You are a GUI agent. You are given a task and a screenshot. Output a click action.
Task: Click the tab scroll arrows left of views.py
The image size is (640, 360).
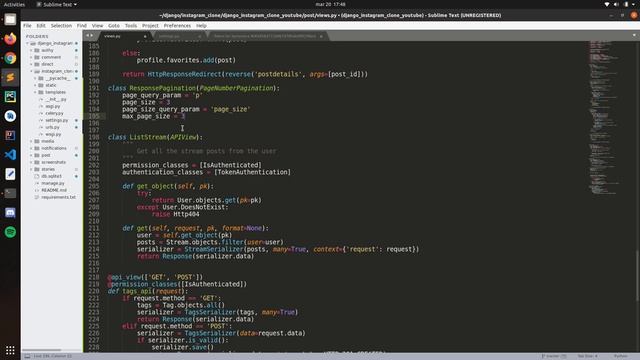(89, 36)
